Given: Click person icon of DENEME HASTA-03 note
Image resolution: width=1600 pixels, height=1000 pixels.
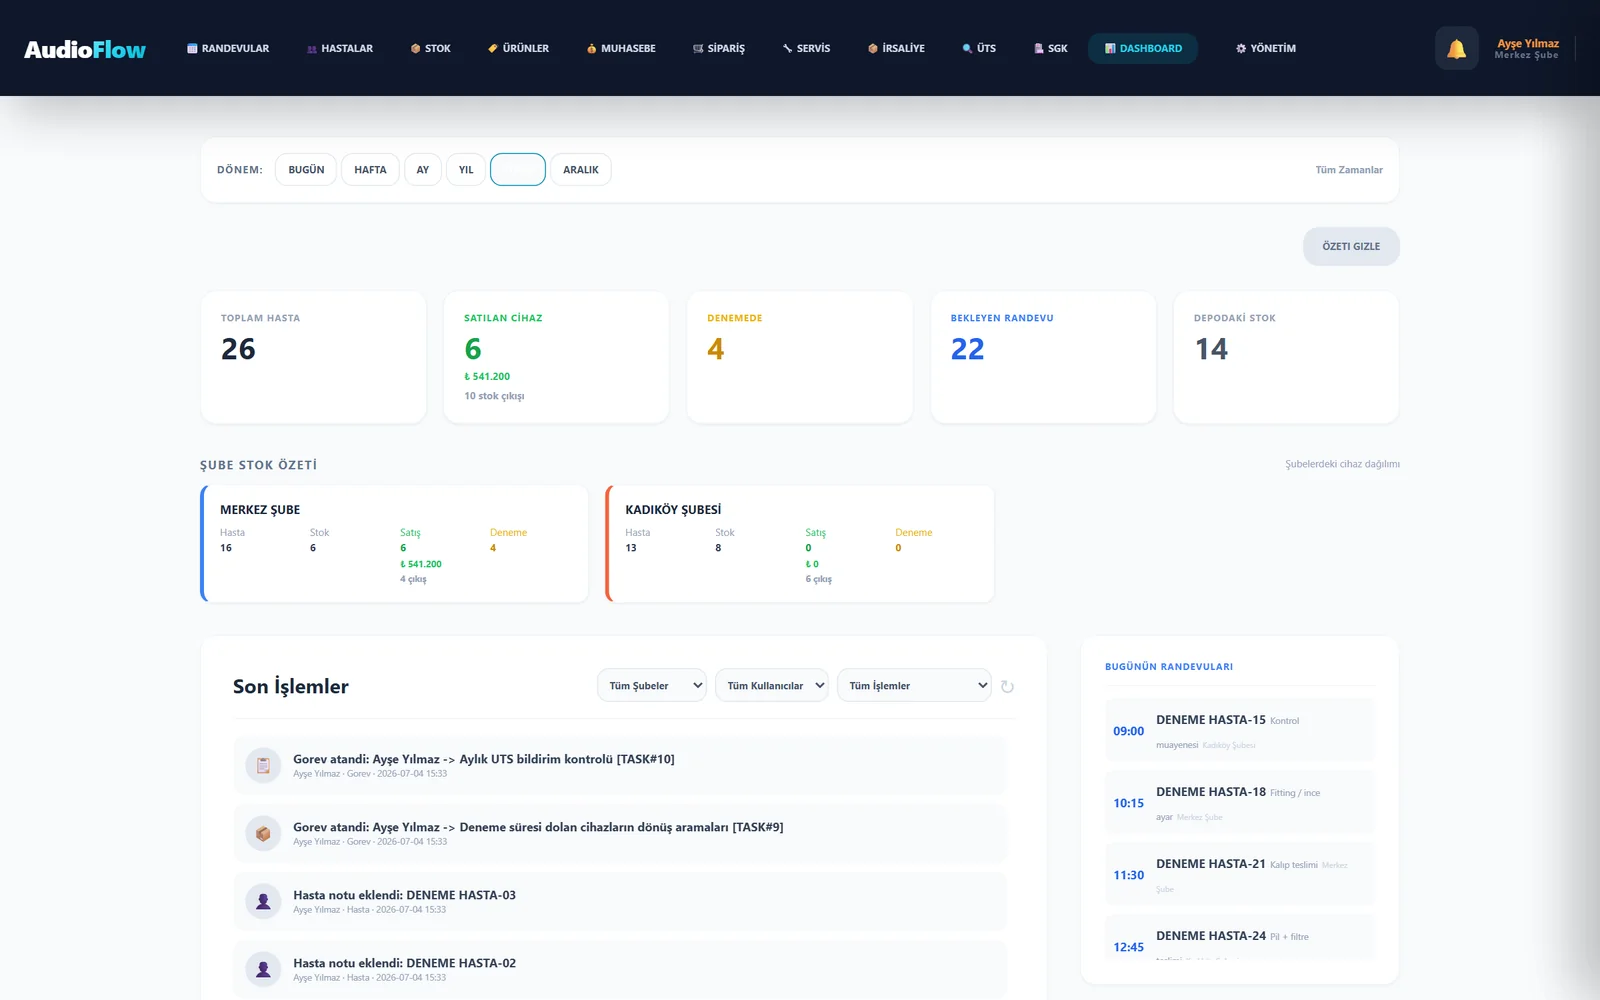Looking at the screenshot, I should [263, 901].
